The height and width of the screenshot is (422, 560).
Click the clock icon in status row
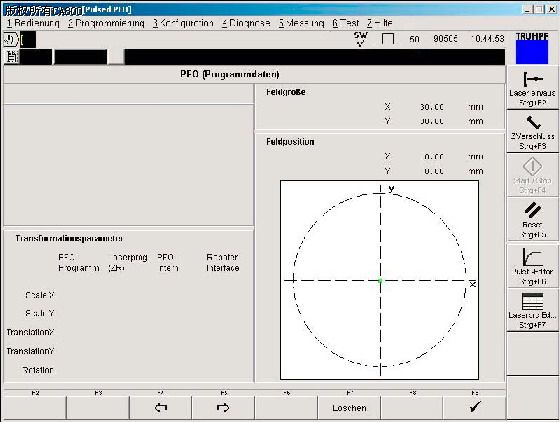(10, 39)
